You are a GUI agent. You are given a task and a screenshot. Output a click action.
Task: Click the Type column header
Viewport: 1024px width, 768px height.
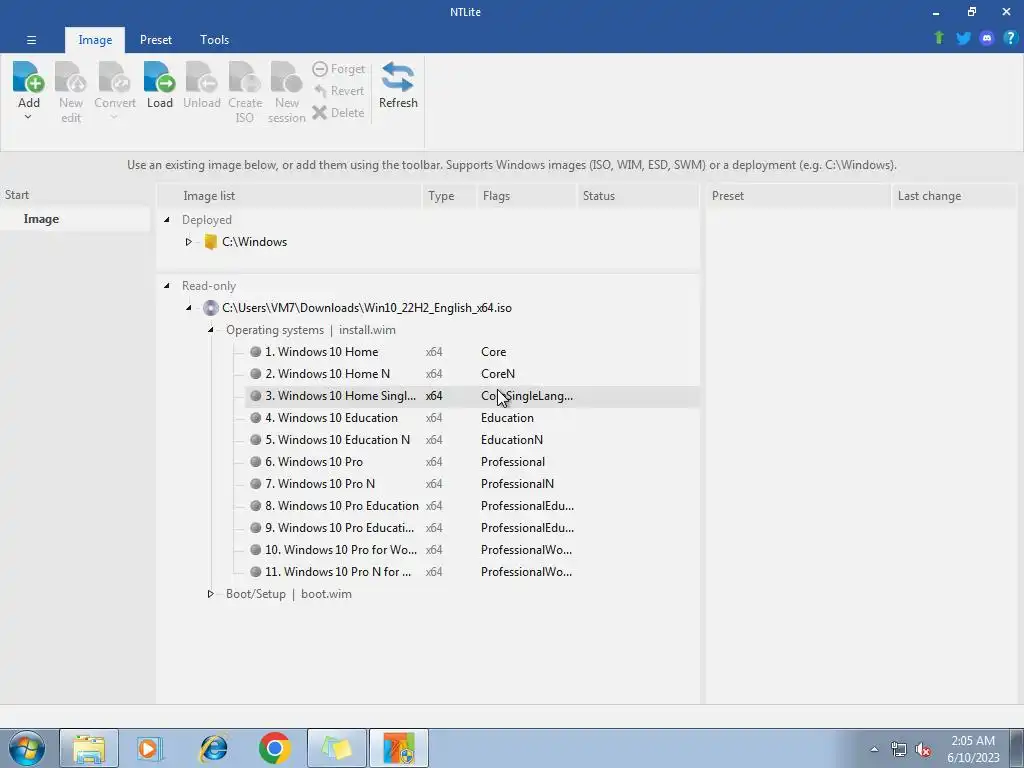(x=449, y=196)
